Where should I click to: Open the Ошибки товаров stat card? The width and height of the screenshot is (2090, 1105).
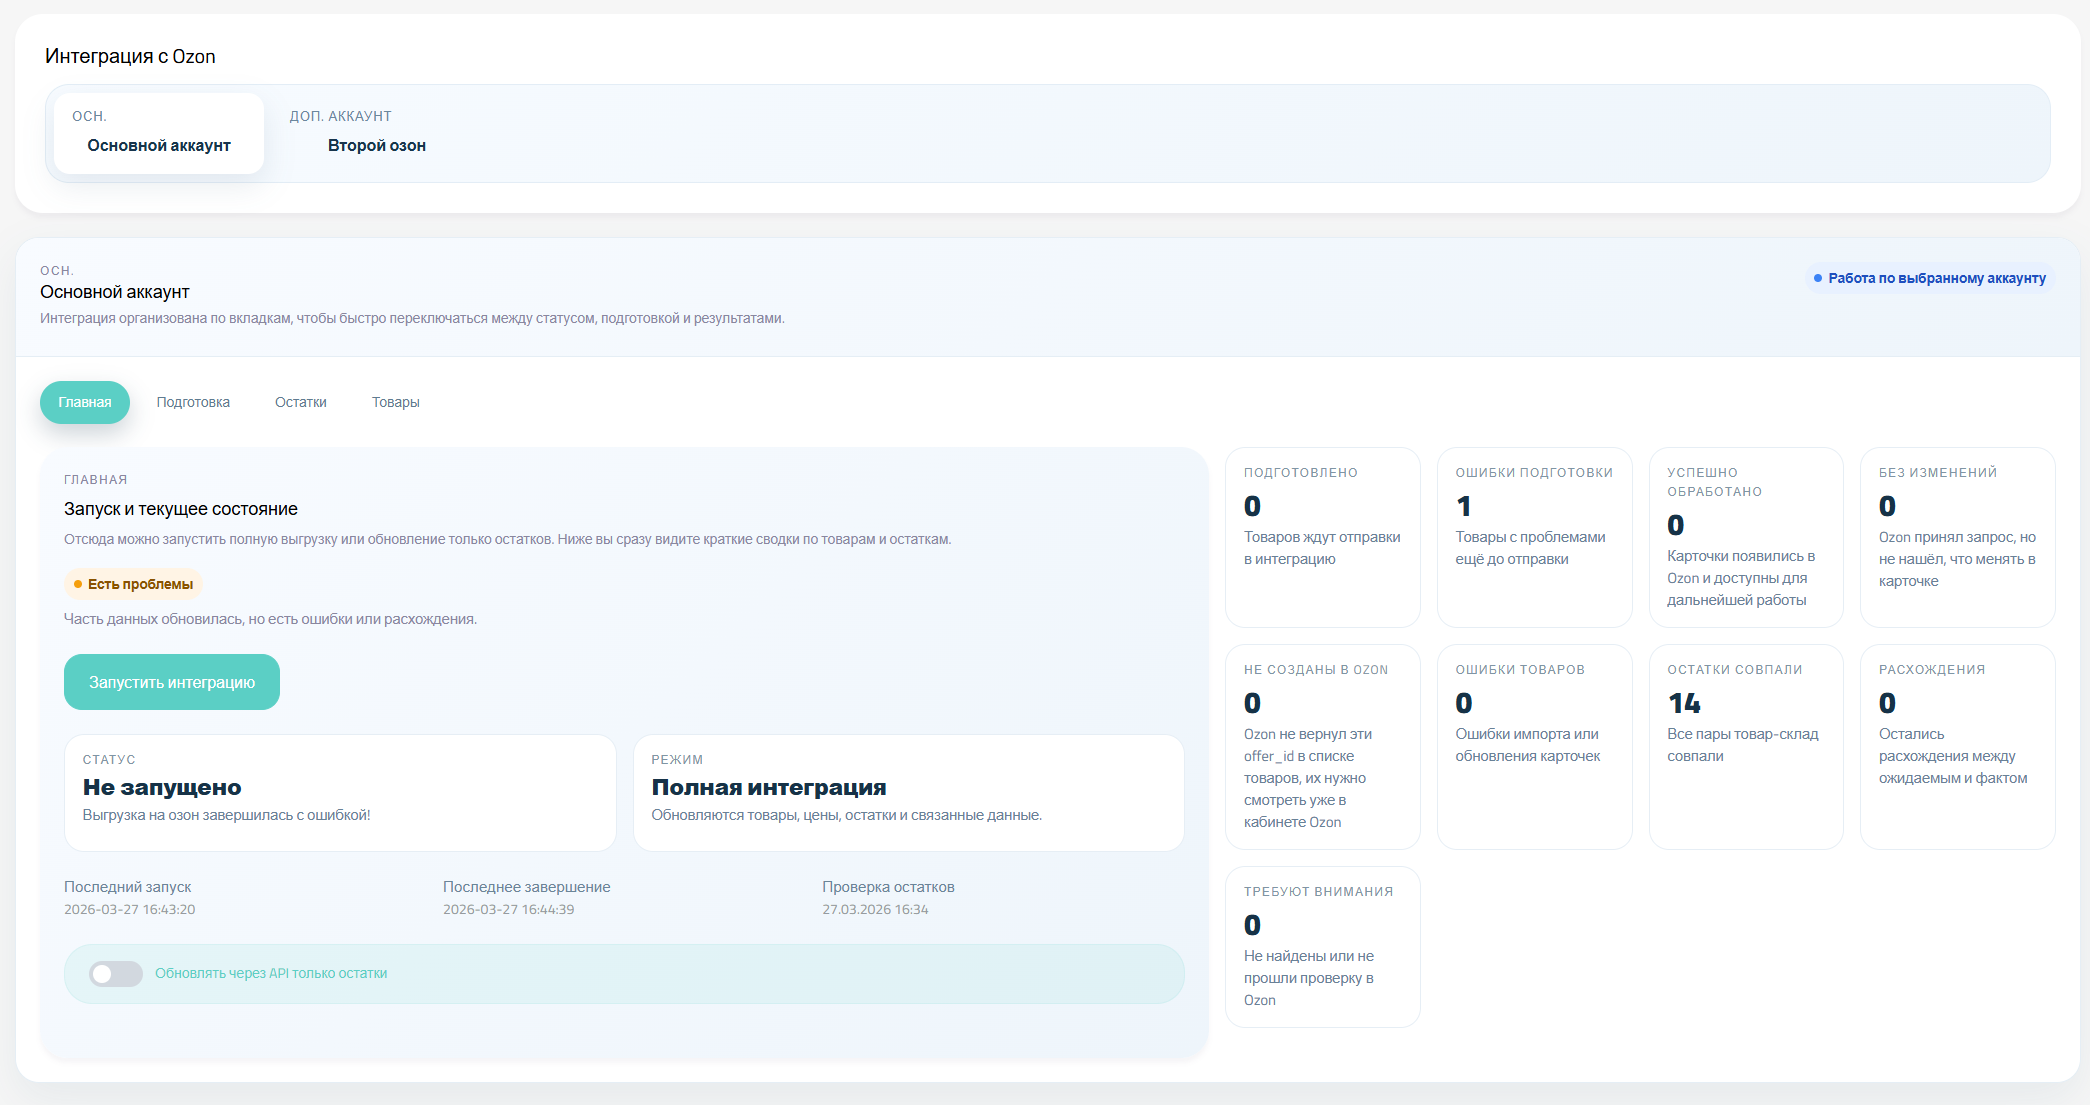coord(1534,747)
